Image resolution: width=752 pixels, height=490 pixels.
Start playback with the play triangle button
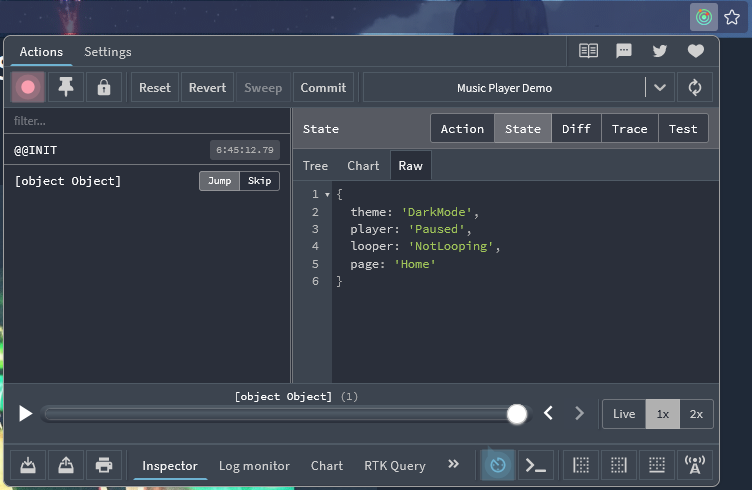tap(25, 413)
